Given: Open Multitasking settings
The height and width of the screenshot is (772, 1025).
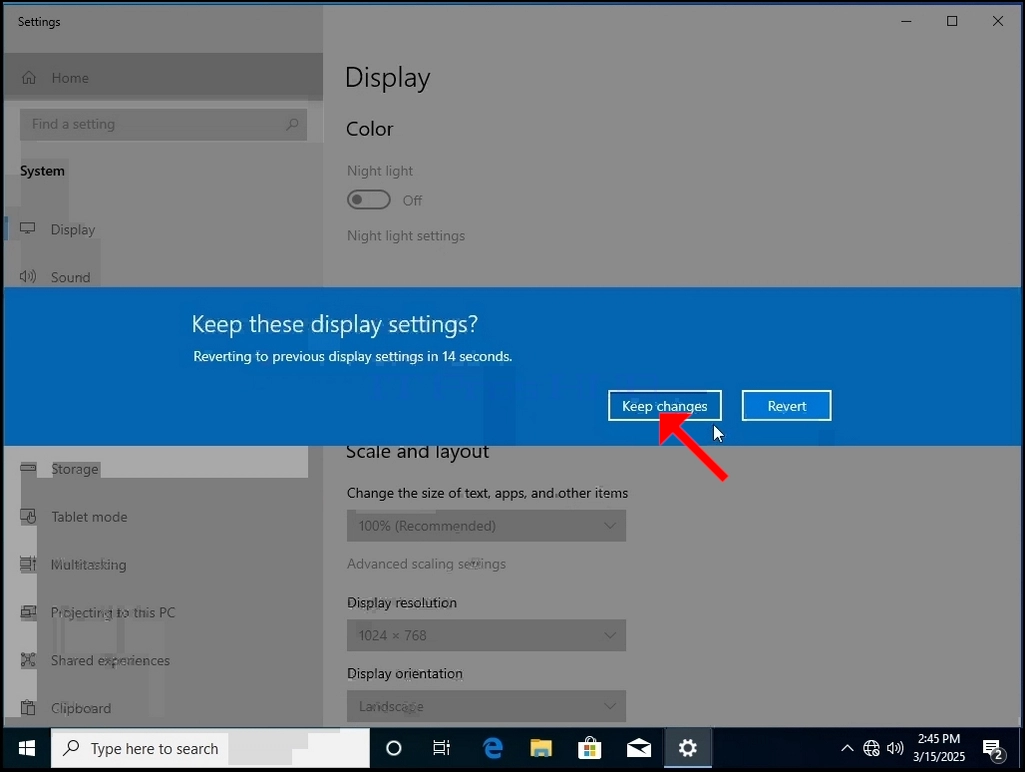Looking at the screenshot, I should pos(163,564).
